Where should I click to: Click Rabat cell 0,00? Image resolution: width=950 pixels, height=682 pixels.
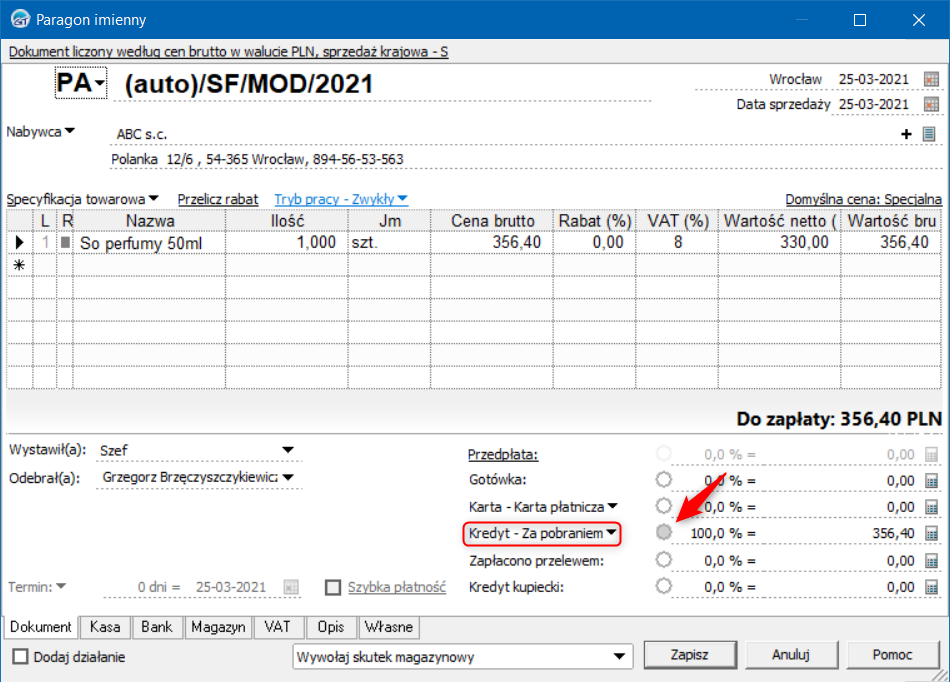click(594, 243)
